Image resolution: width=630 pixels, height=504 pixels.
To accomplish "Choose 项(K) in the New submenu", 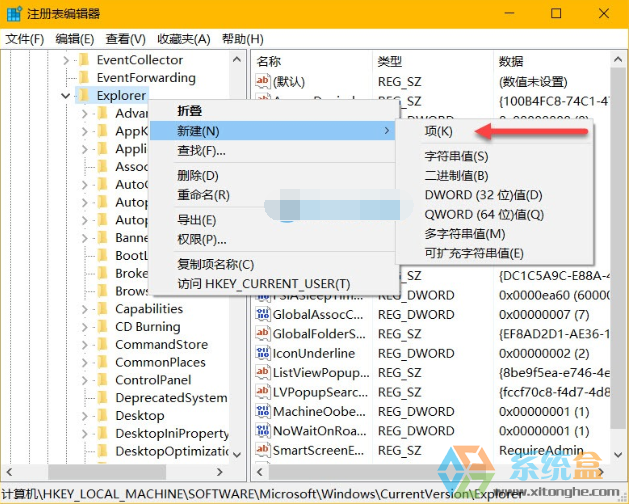I will point(438,131).
